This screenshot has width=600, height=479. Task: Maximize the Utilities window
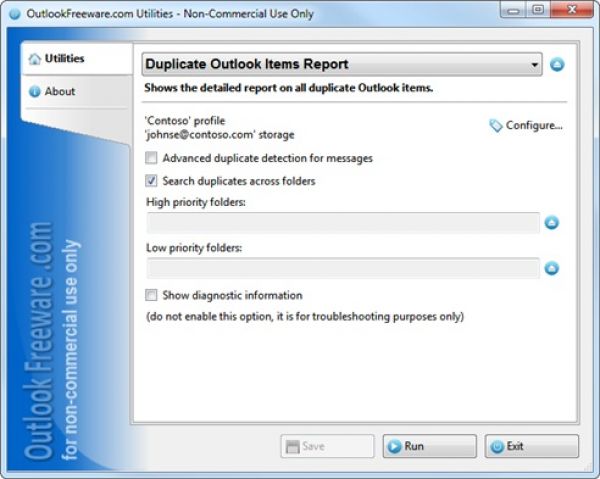tap(538, 10)
